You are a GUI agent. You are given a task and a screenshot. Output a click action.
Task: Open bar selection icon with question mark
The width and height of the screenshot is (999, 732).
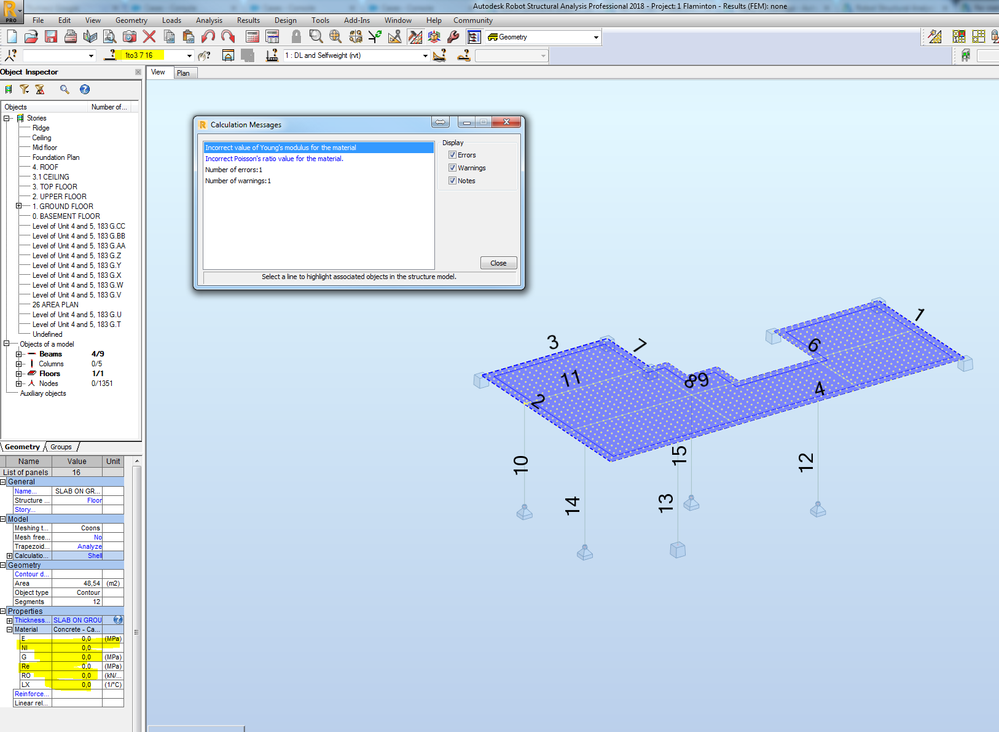tap(111, 55)
